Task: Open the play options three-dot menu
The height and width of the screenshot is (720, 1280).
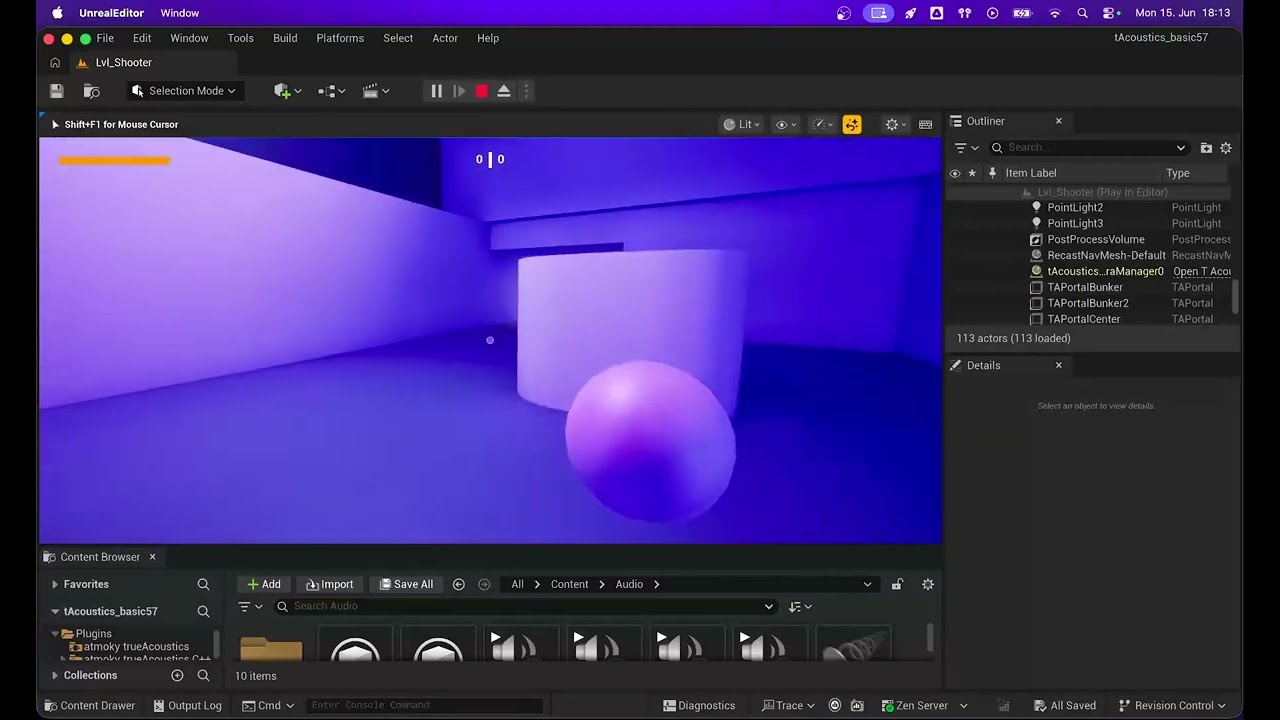Action: (526, 91)
